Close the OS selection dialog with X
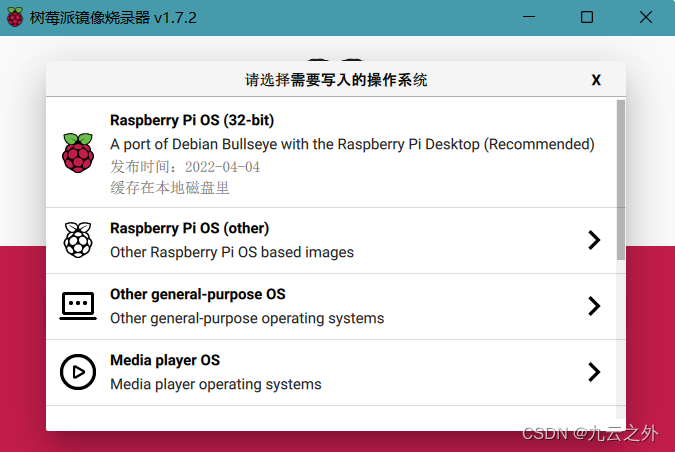675x452 pixels. click(596, 80)
